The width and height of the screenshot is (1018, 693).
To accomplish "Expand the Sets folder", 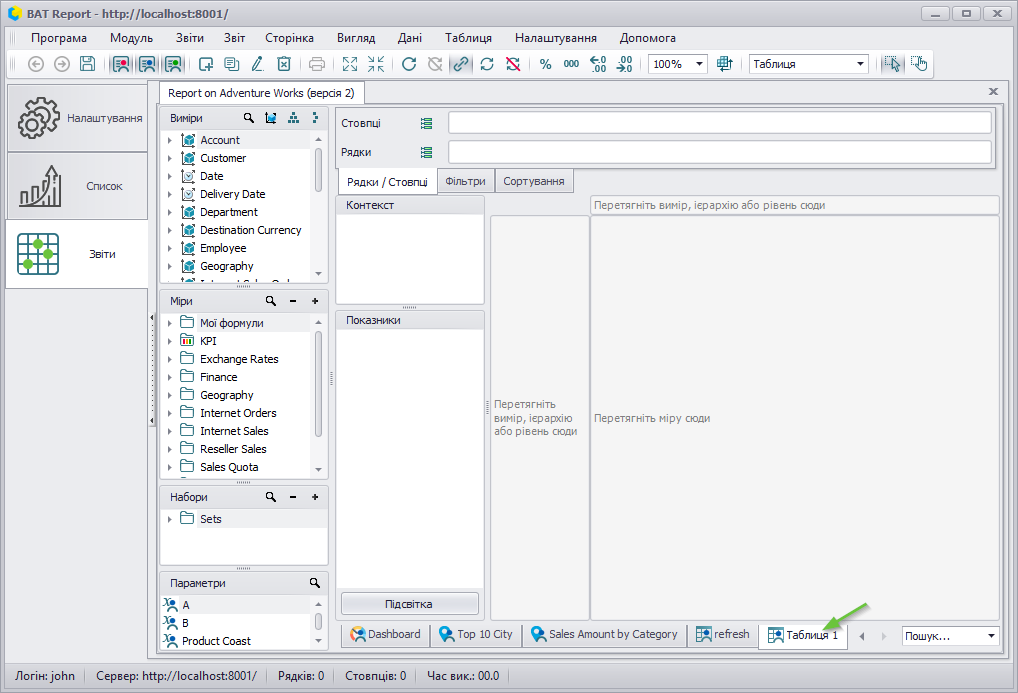I will click(x=170, y=518).
